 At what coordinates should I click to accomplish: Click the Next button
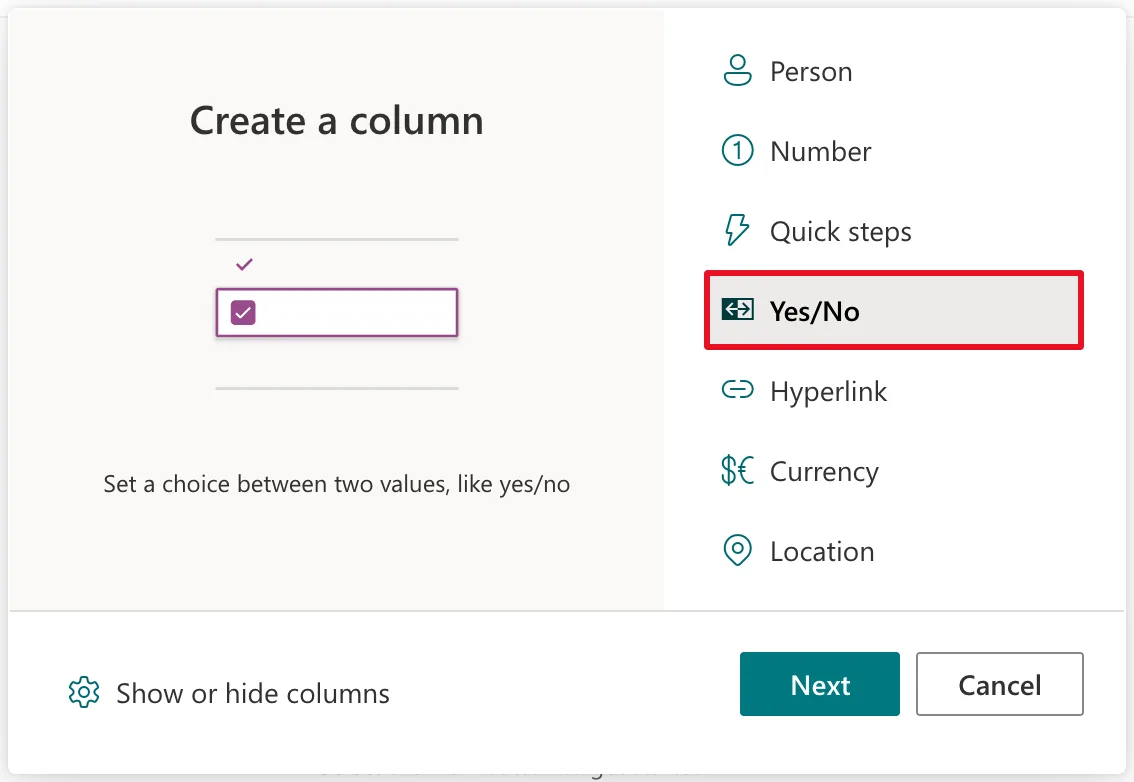[819, 684]
